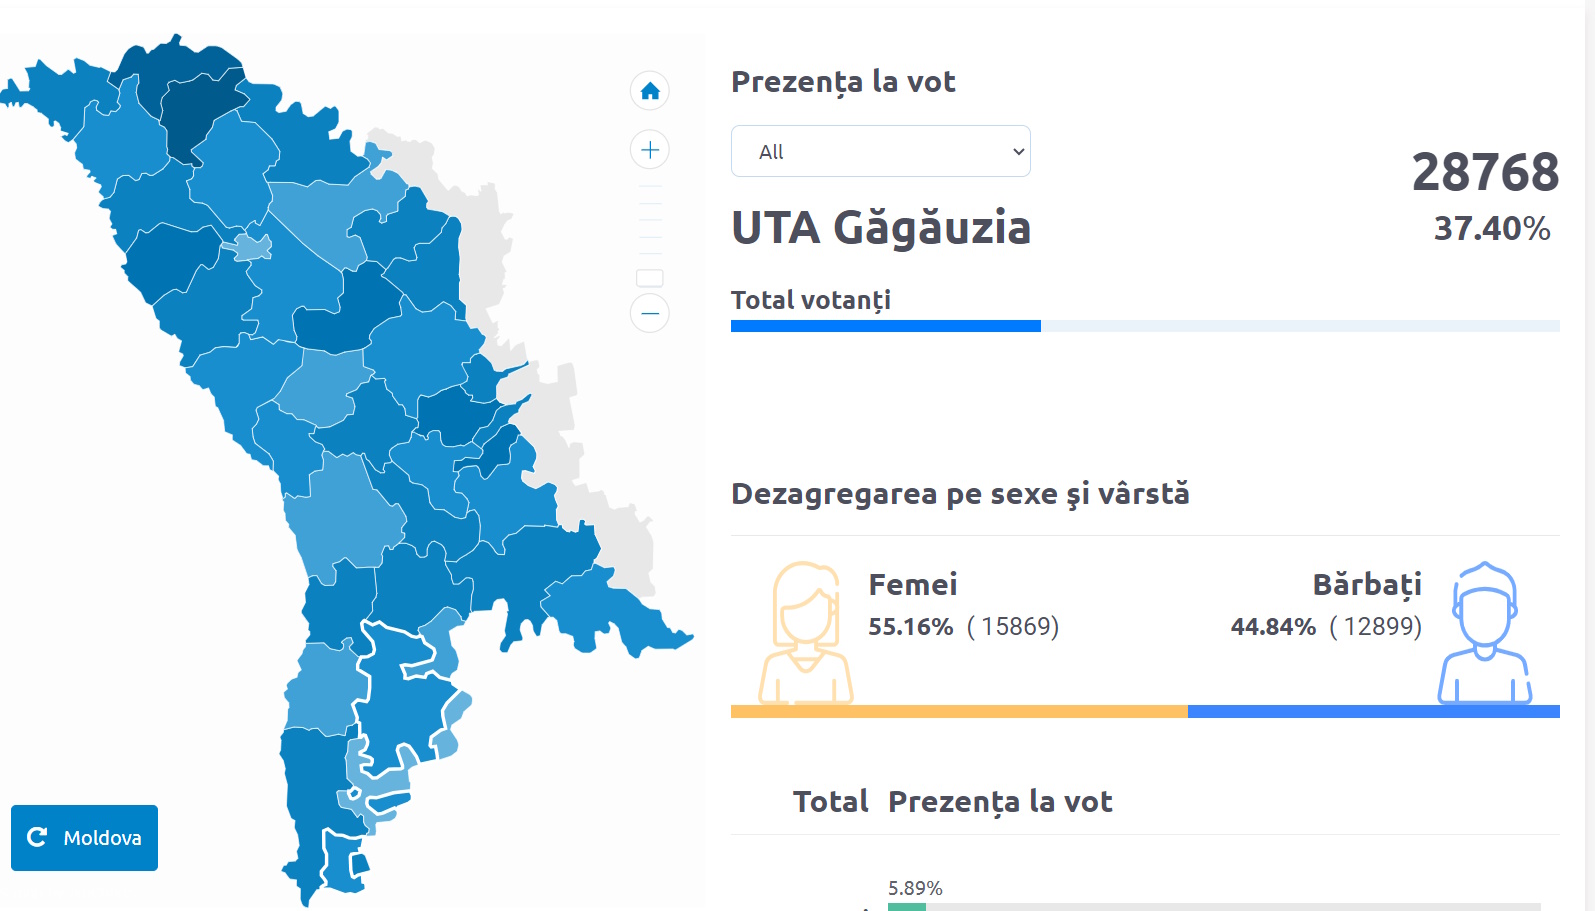Click the blue Bărbați portion of gender bar
Image resolution: width=1595 pixels, height=911 pixels.
(x=1373, y=712)
